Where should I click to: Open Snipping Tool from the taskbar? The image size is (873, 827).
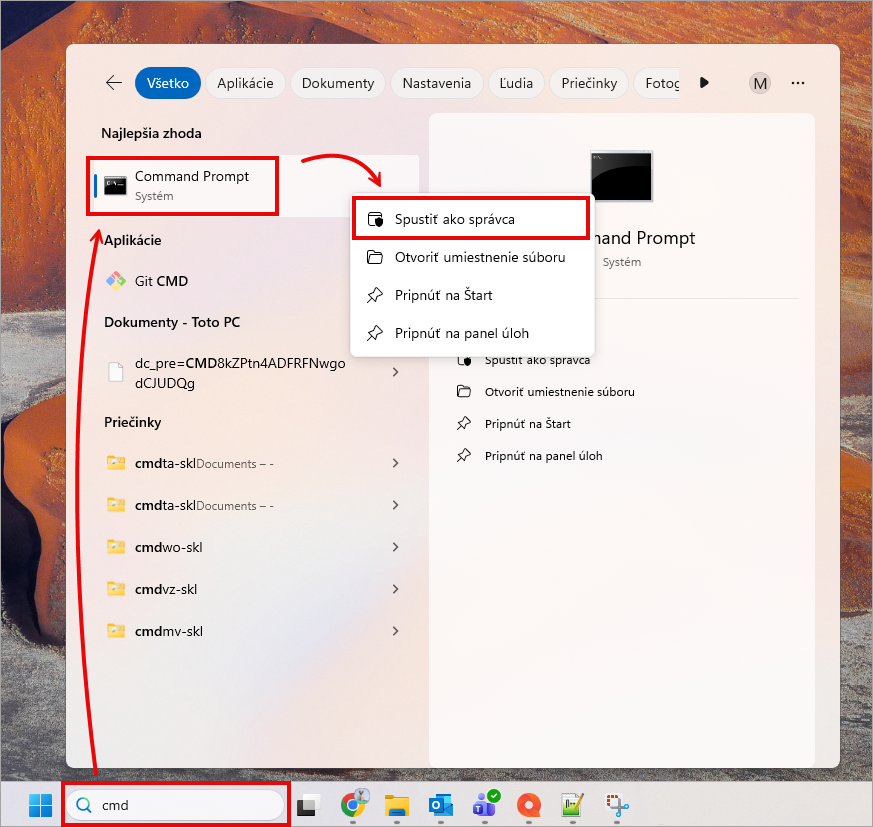(617, 805)
